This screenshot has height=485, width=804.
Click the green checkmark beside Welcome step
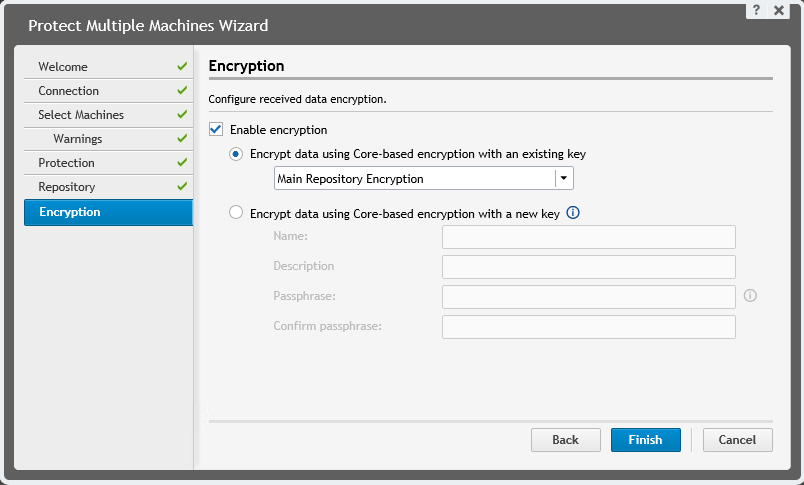point(182,67)
